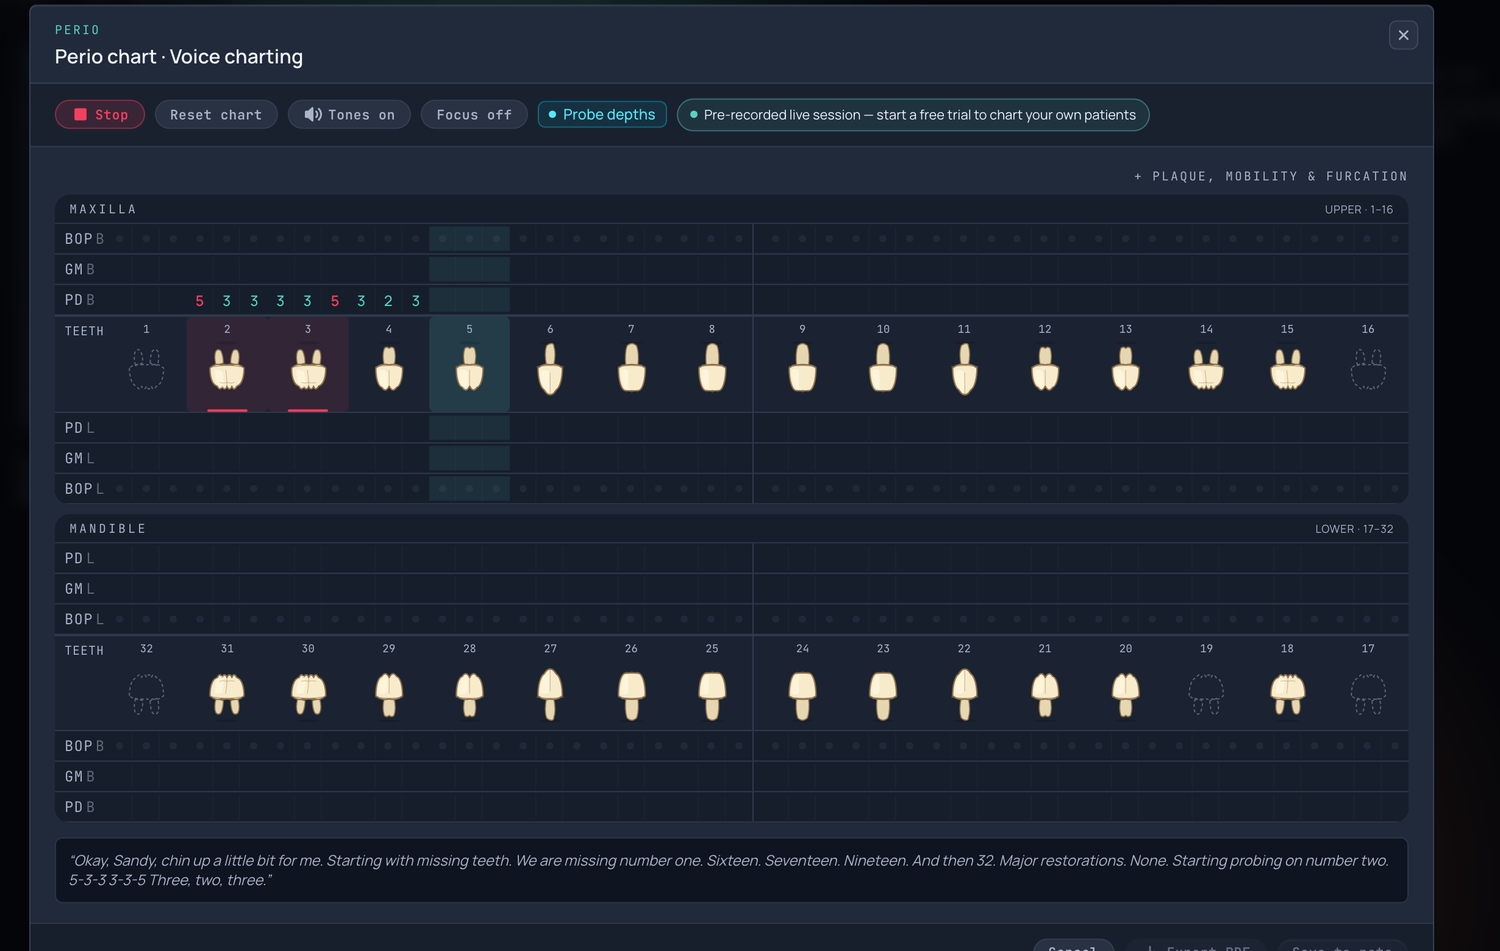The height and width of the screenshot is (951, 1500).
Task: Select molar tooth 14 icon
Action: click(1207, 369)
